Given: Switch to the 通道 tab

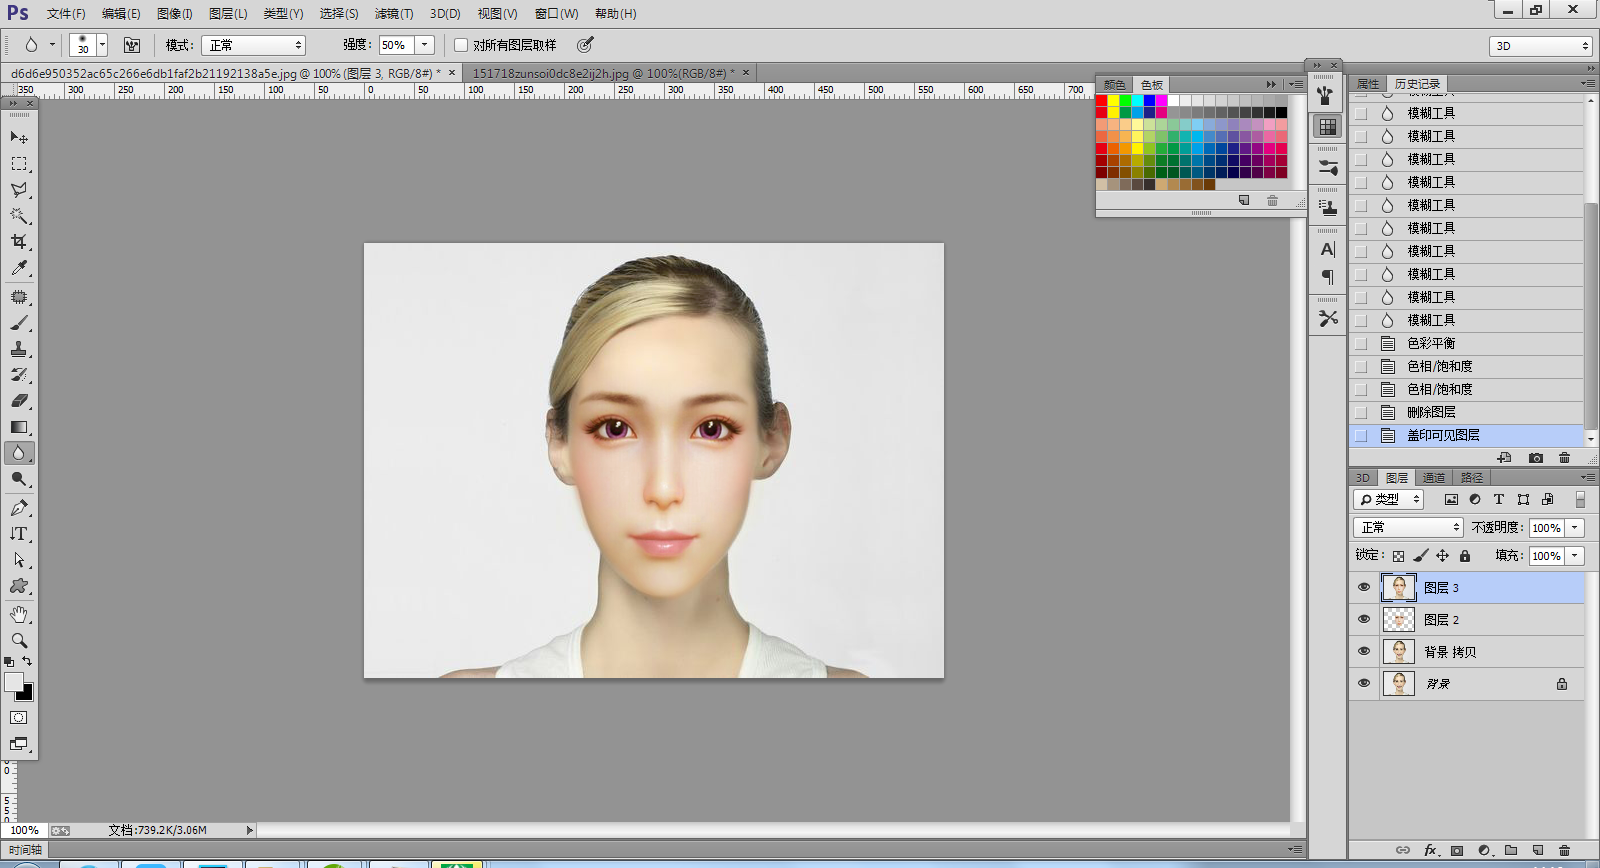Looking at the screenshot, I should pos(1434,478).
